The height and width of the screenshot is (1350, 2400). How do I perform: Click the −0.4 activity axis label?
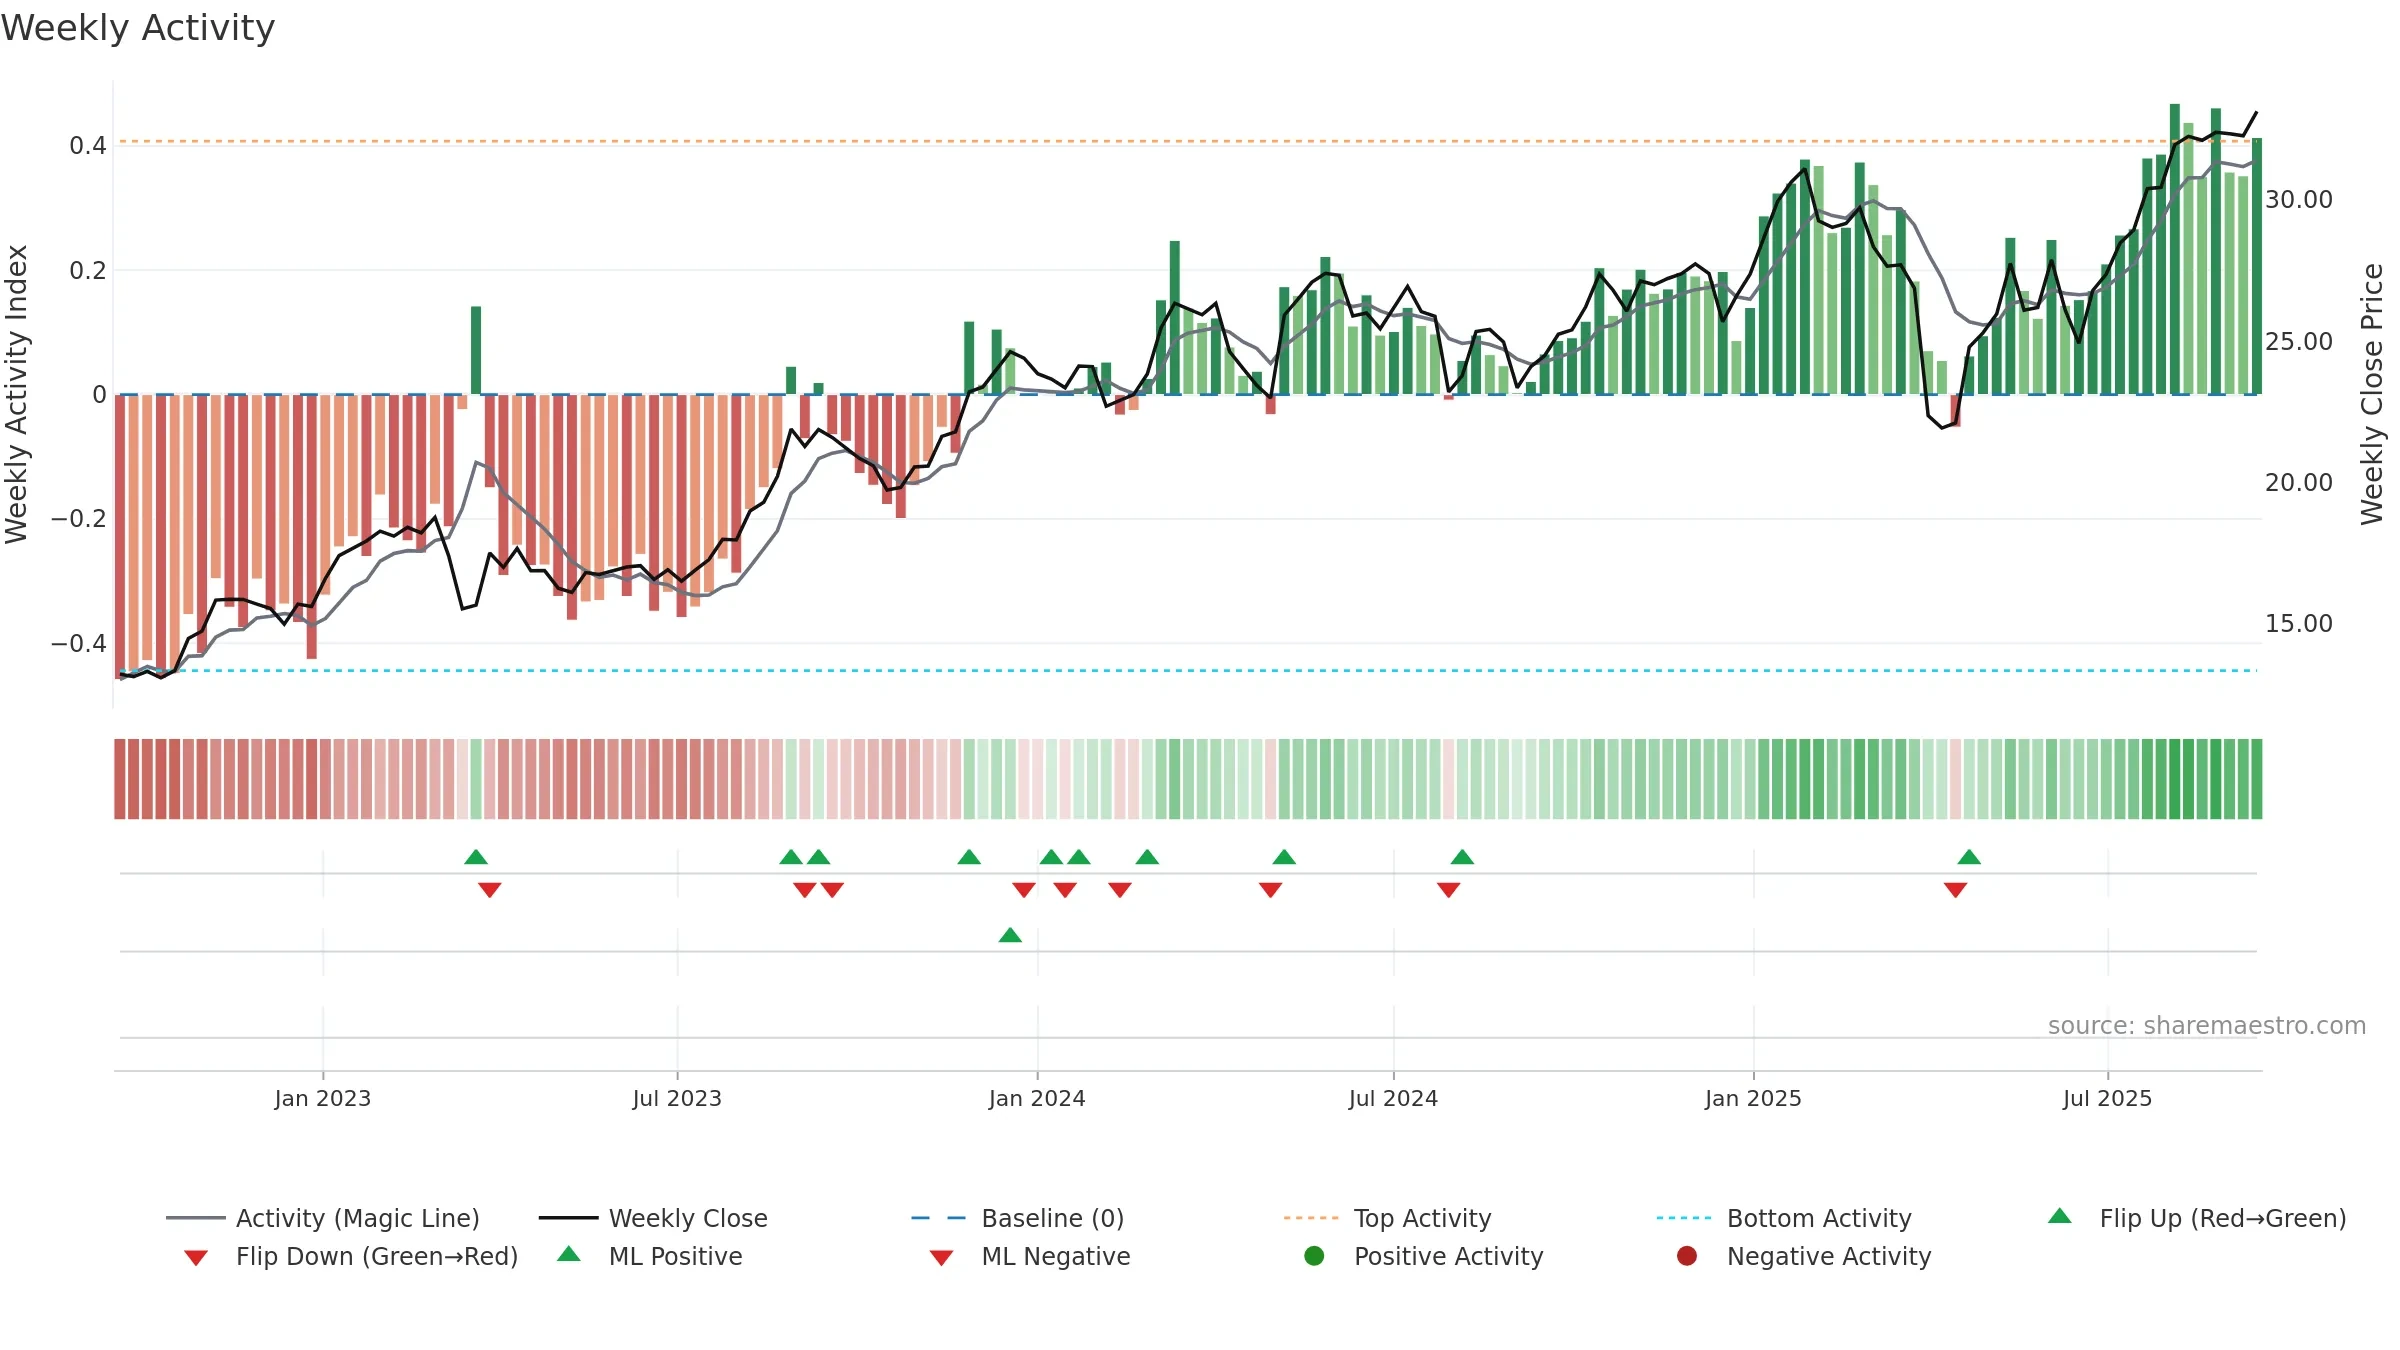coord(79,643)
